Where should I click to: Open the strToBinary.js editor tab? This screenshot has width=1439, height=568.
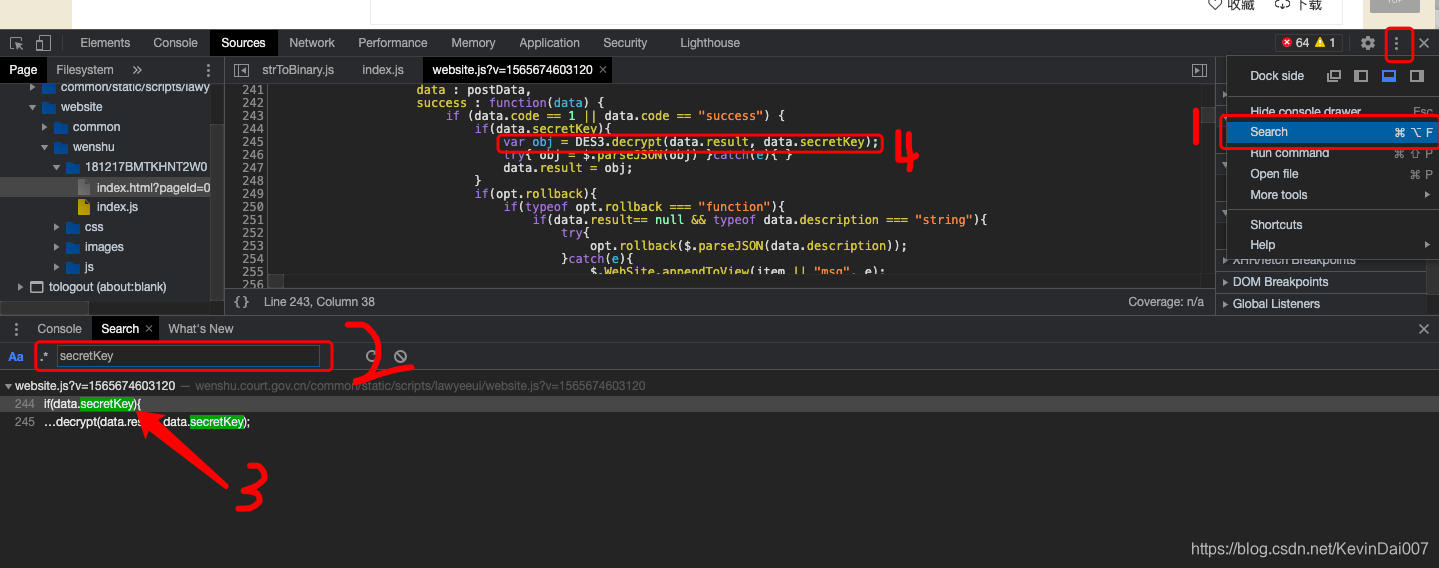[x=298, y=70]
